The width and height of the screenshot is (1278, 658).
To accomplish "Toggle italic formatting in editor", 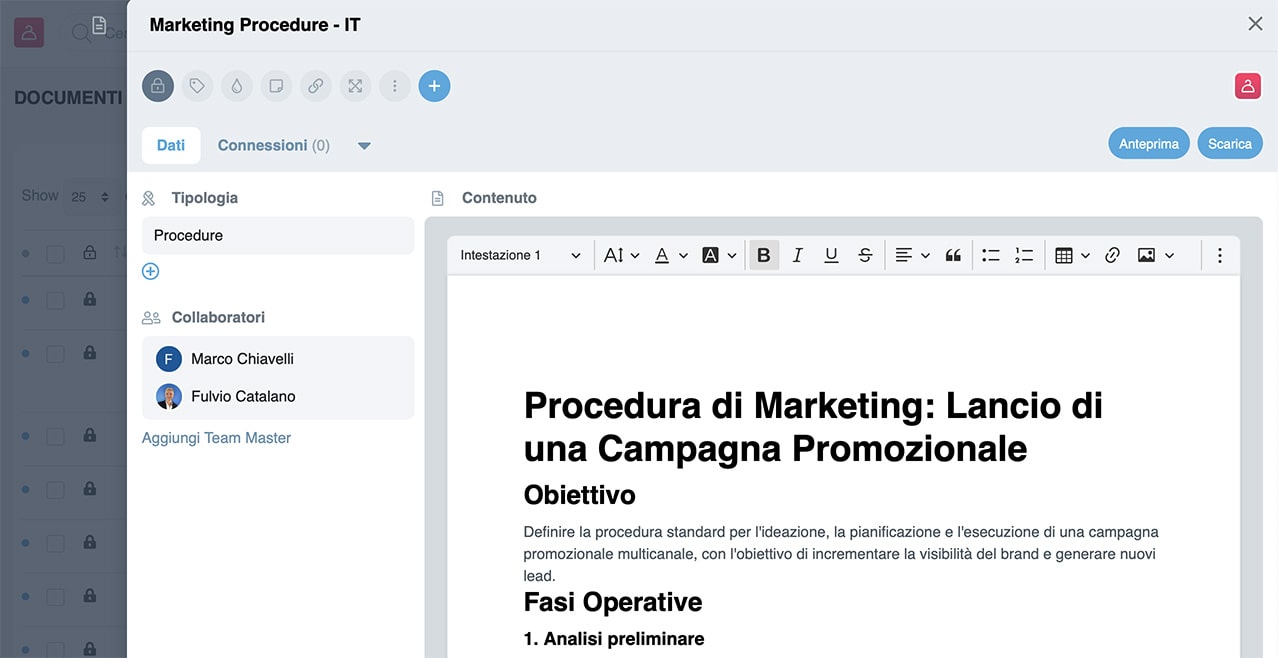I will click(x=797, y=256).
